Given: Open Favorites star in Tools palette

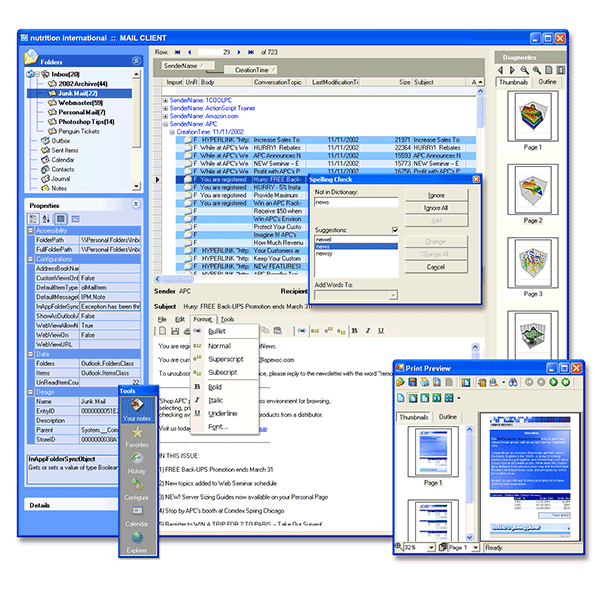Looking at the screenshot, I should 137,437.
